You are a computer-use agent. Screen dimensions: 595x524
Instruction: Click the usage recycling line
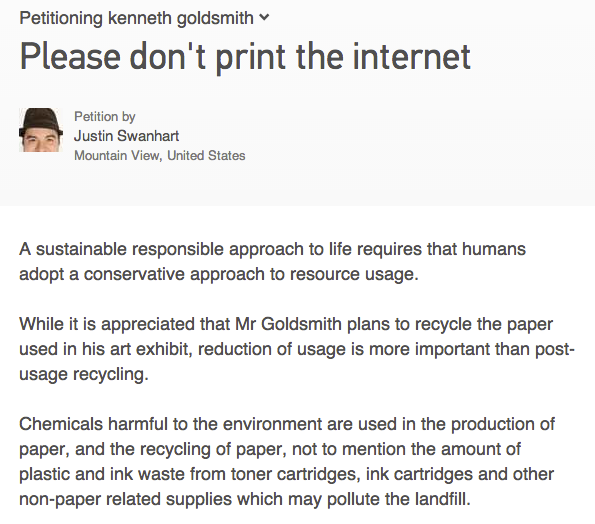pos(83,375)
